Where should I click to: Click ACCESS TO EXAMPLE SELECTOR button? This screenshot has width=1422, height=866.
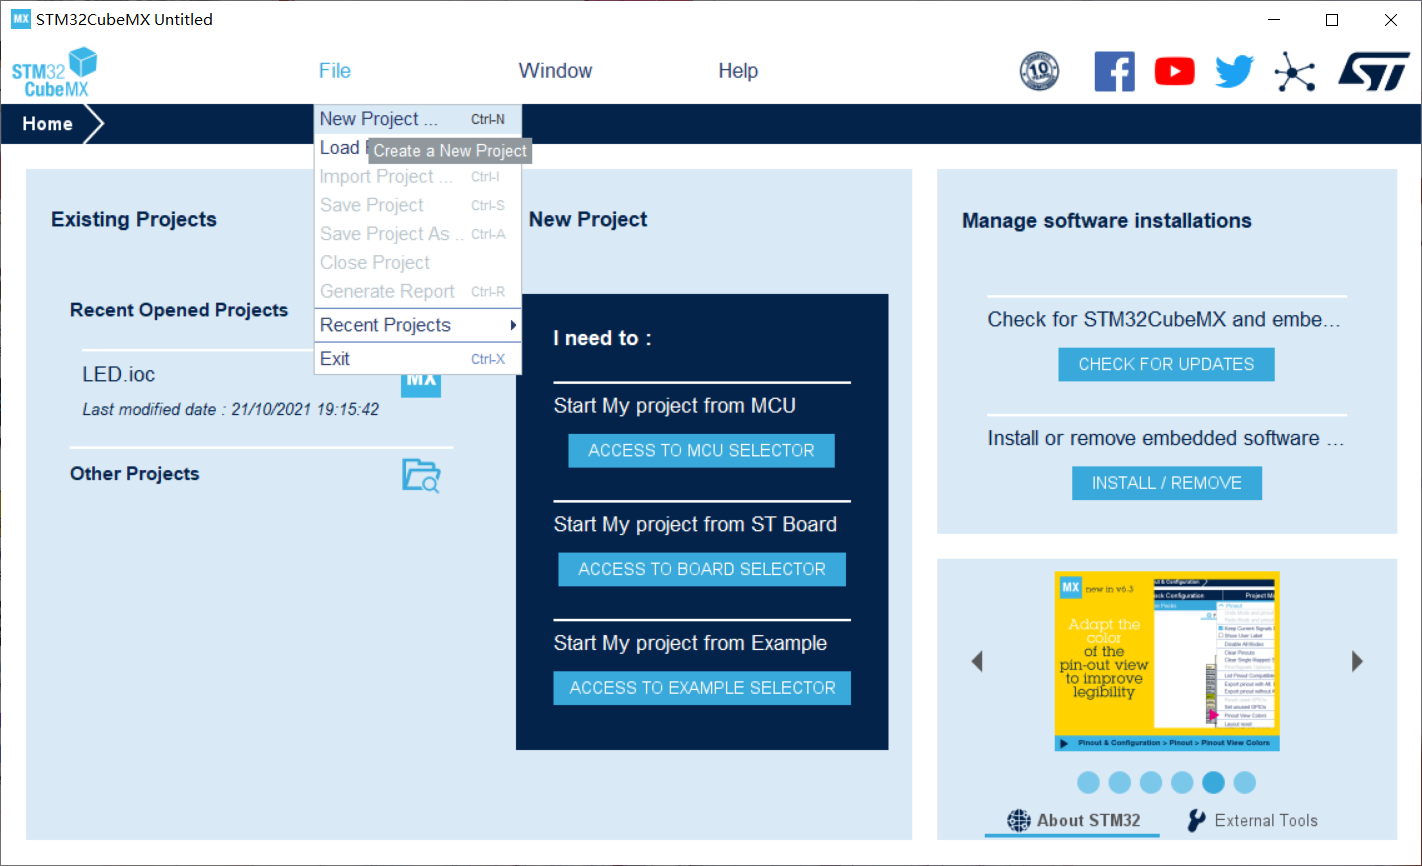coord(702,688)
